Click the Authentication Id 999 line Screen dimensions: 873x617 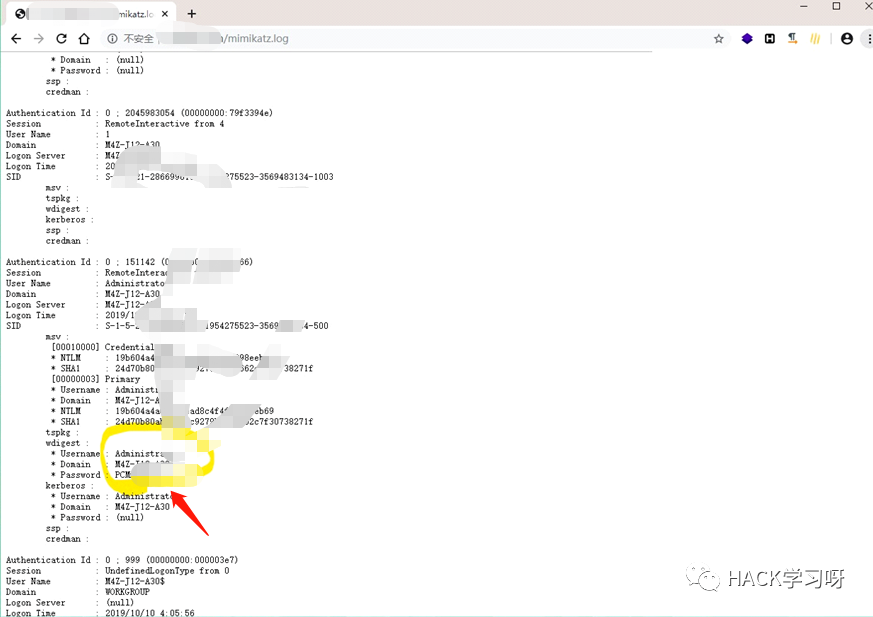[122, 560]
